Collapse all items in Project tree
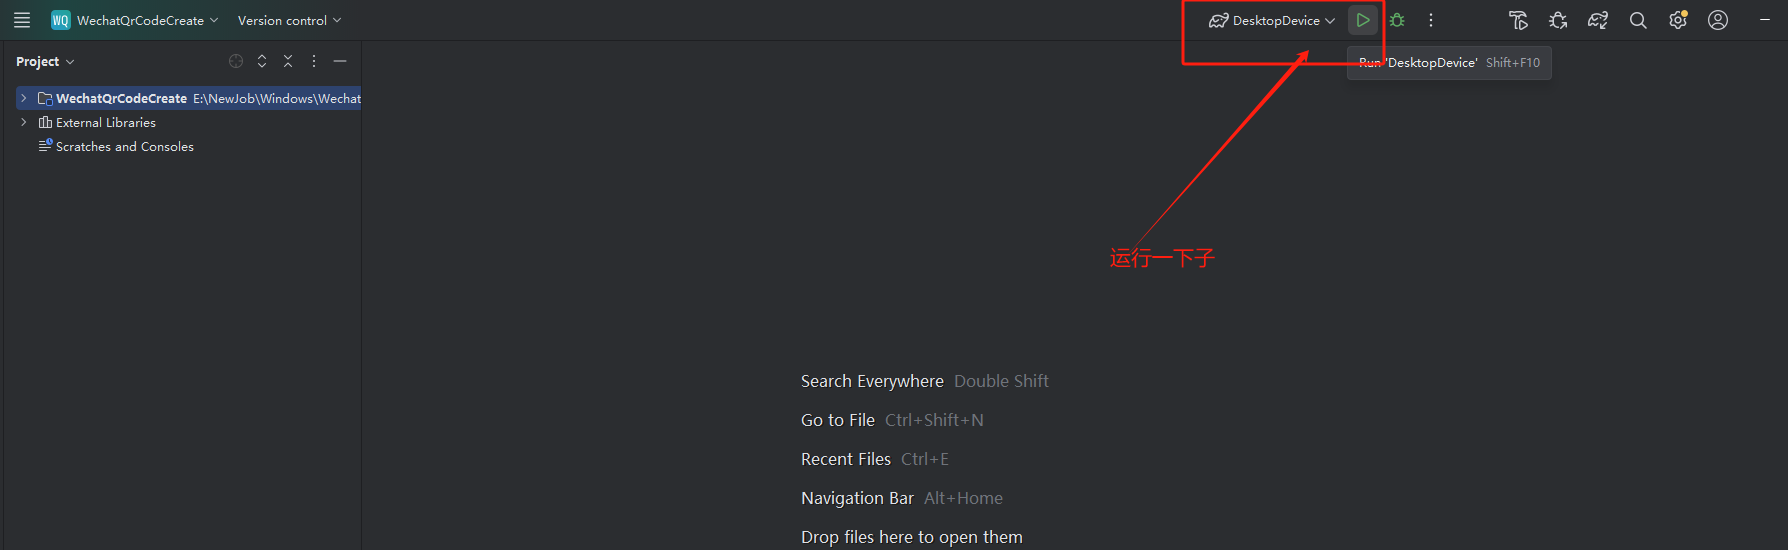The width and height of the screenshot is (1788, 550). coord(288,61)
